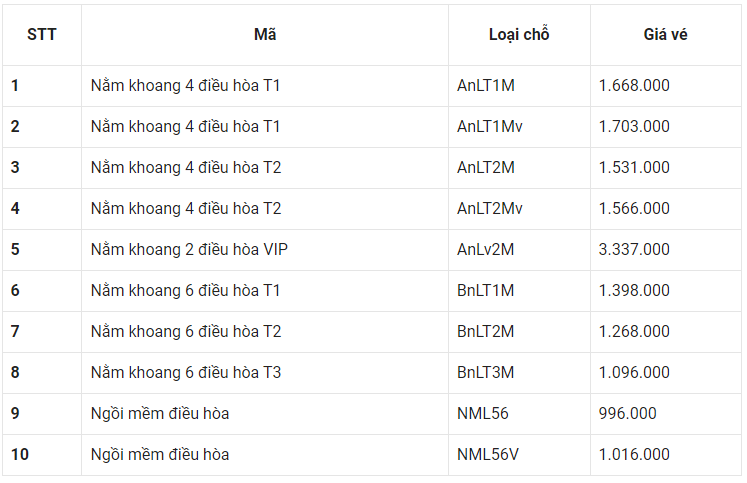Select seat code BnLT2M cell

[x=486, y=332]
